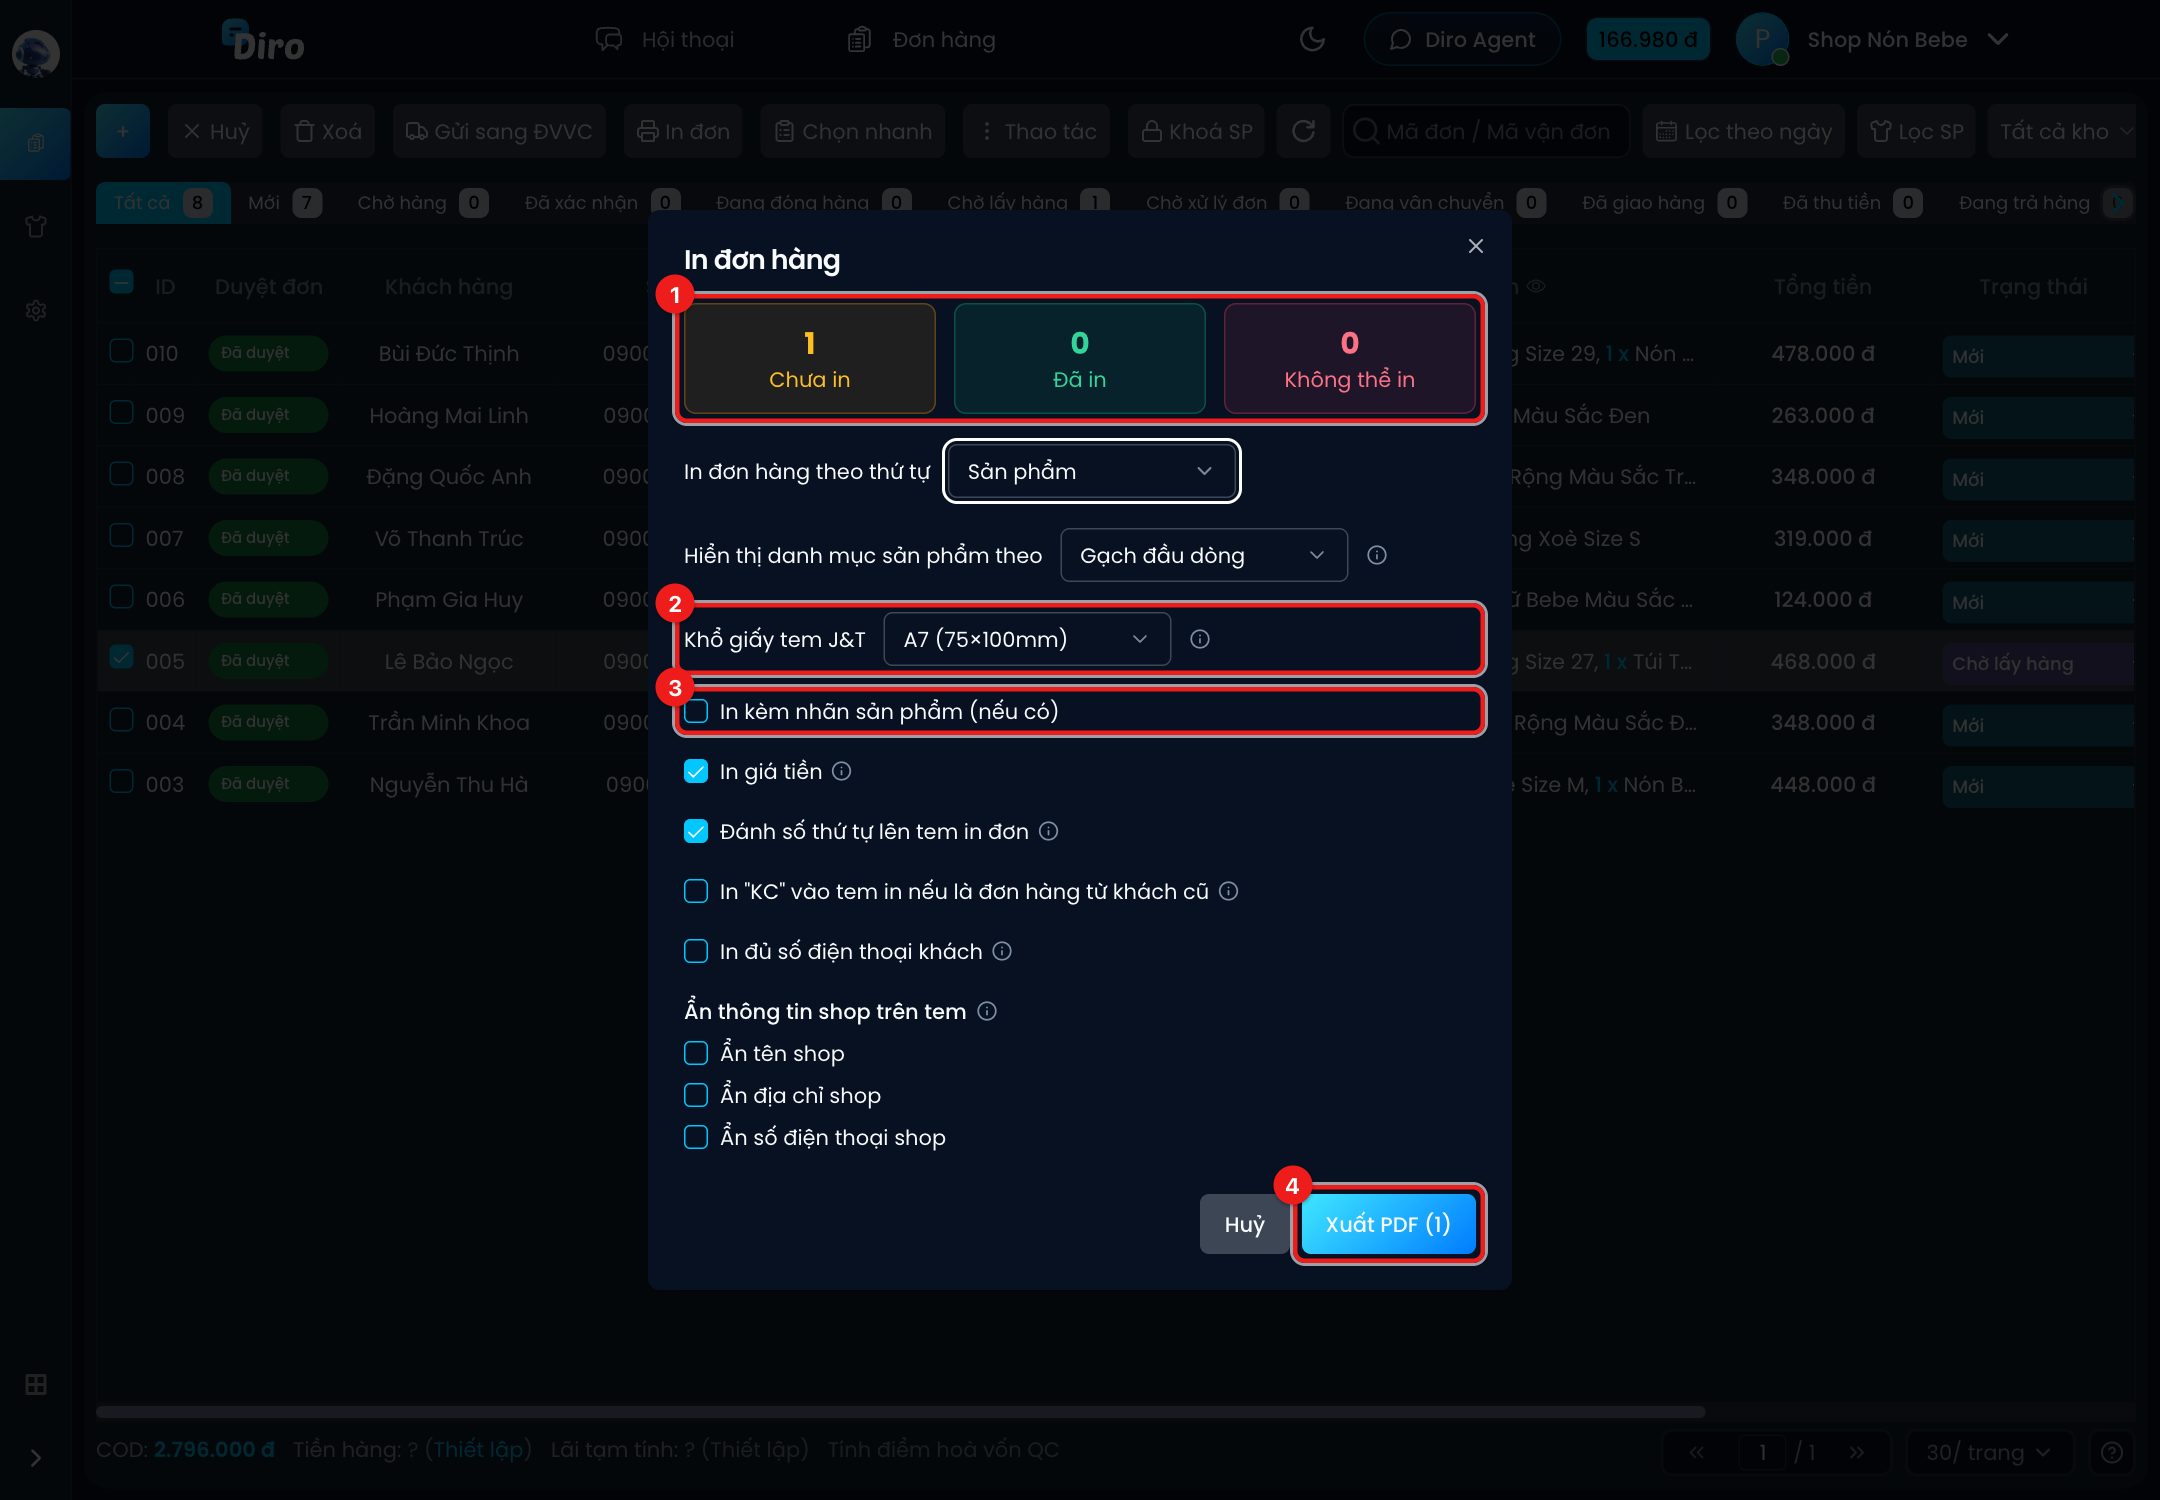Open the Gạch đầu dòng dropdown
The height and width of the screenshot is (1500, 2160).
(x=1203, y=555)
